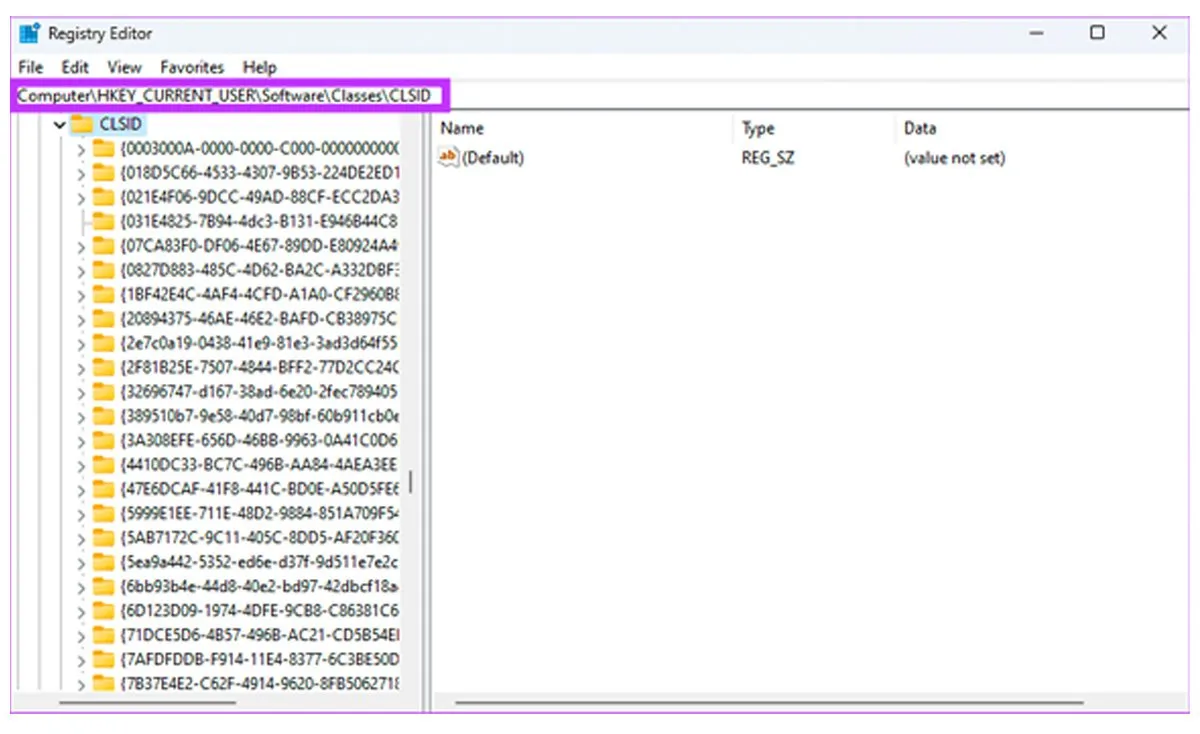Click the folder icon for {2e7c0a19-0438-41e9 key
The height and width of the screenshot is (734, 1200).
tap(103, 342)
